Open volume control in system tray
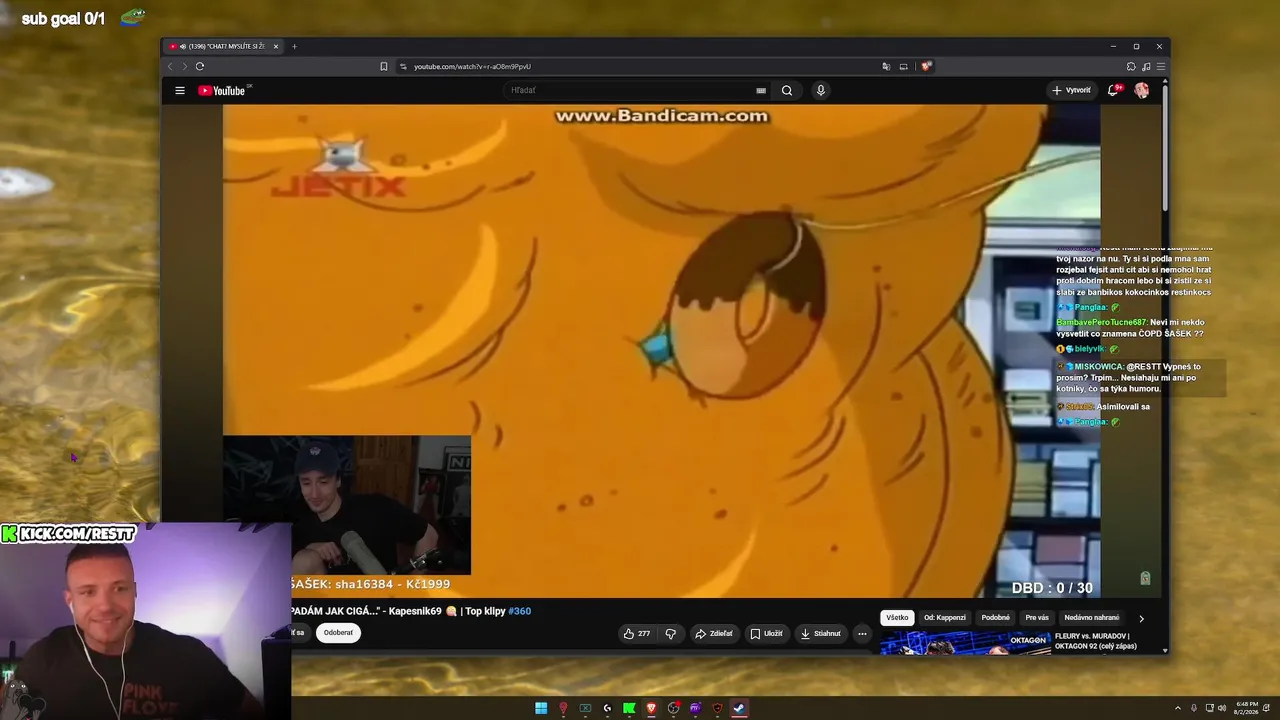This screenshot has width=1280, height=720. [1222, 708]
